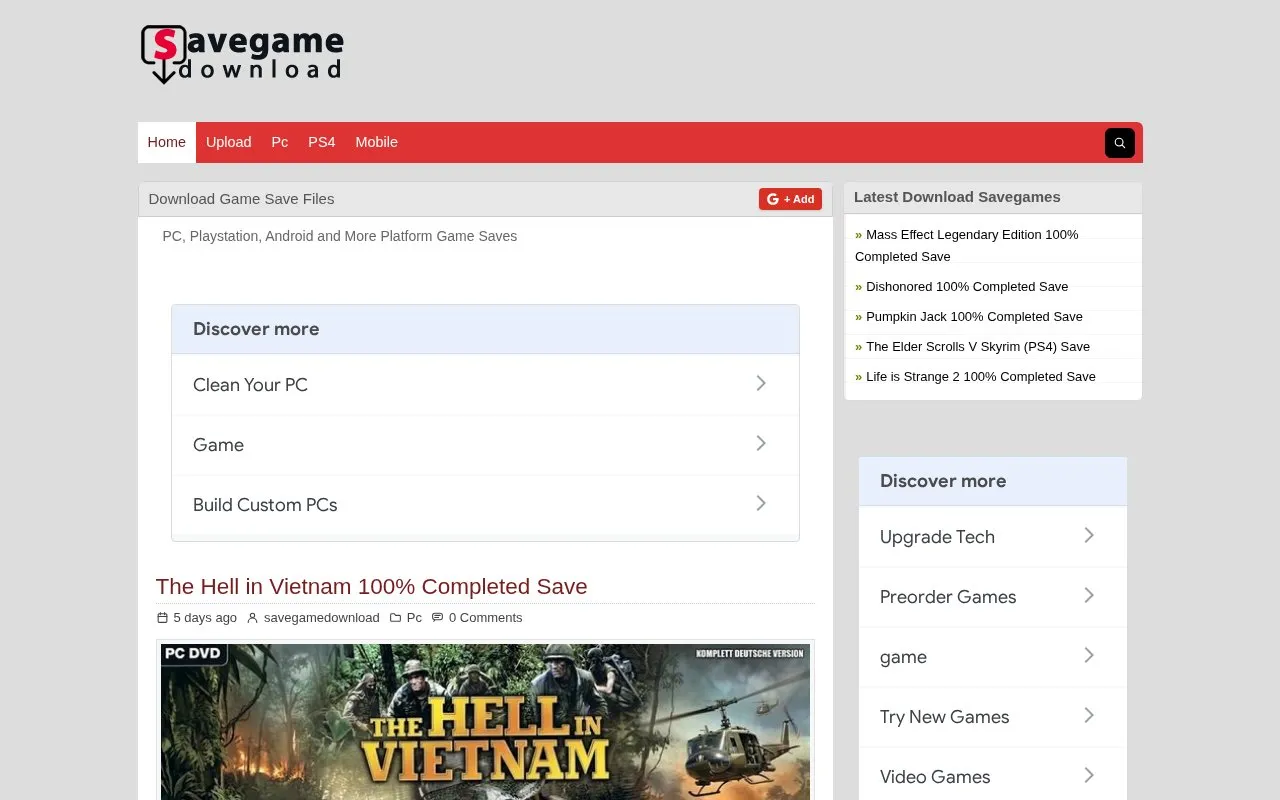Click the Latest Download Savegames heading
The image size is (1280, 800).
pos(957,197)
